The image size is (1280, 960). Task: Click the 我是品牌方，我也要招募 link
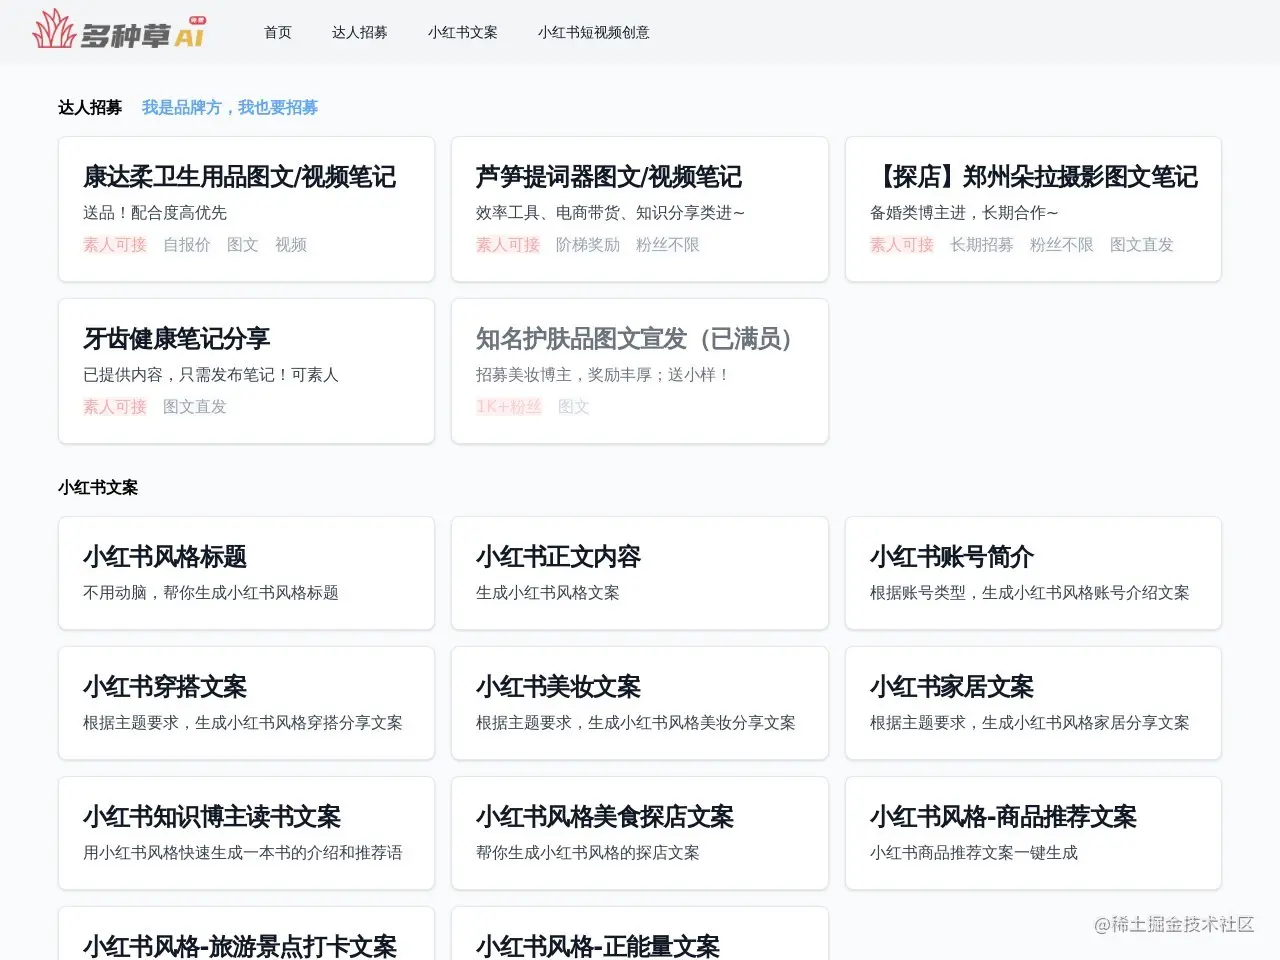tap(230, 107)
